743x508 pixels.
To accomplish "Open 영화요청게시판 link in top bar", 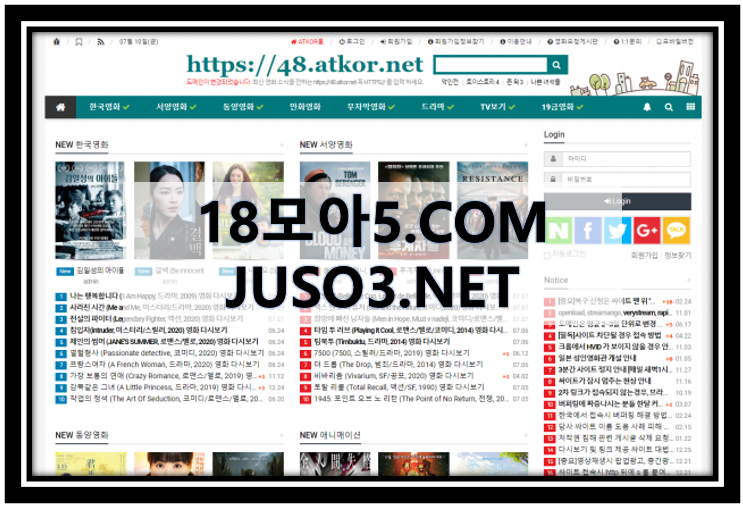I will pyautogui.click(x=572, y=42).
